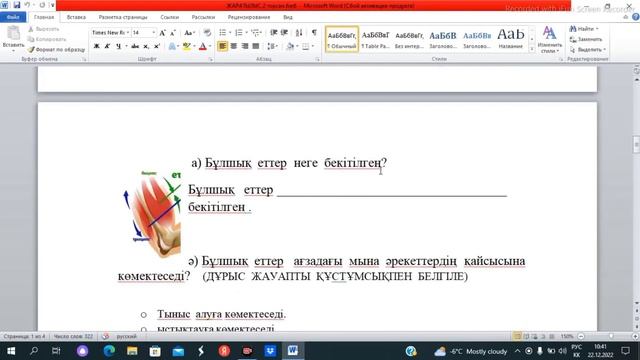Select the 'Тыныс алуға көмектеседі' option bullet

144,315
